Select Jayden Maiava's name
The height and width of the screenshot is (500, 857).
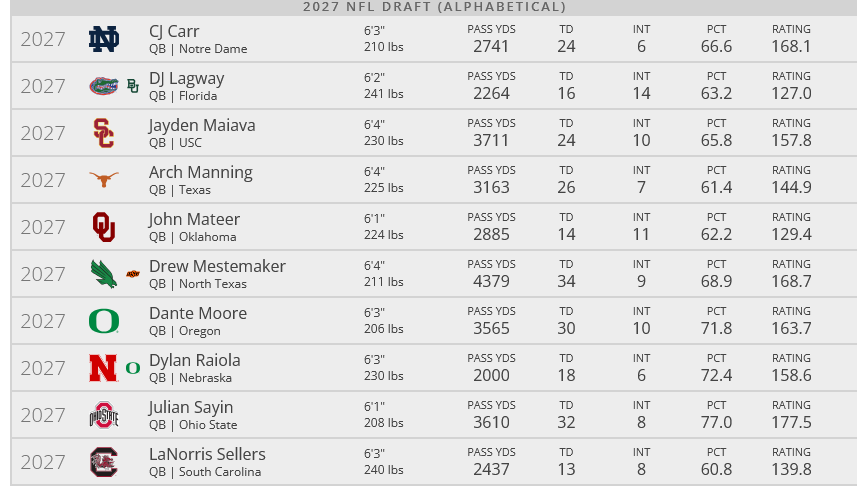pyautogui.click(x=201, y=125)
